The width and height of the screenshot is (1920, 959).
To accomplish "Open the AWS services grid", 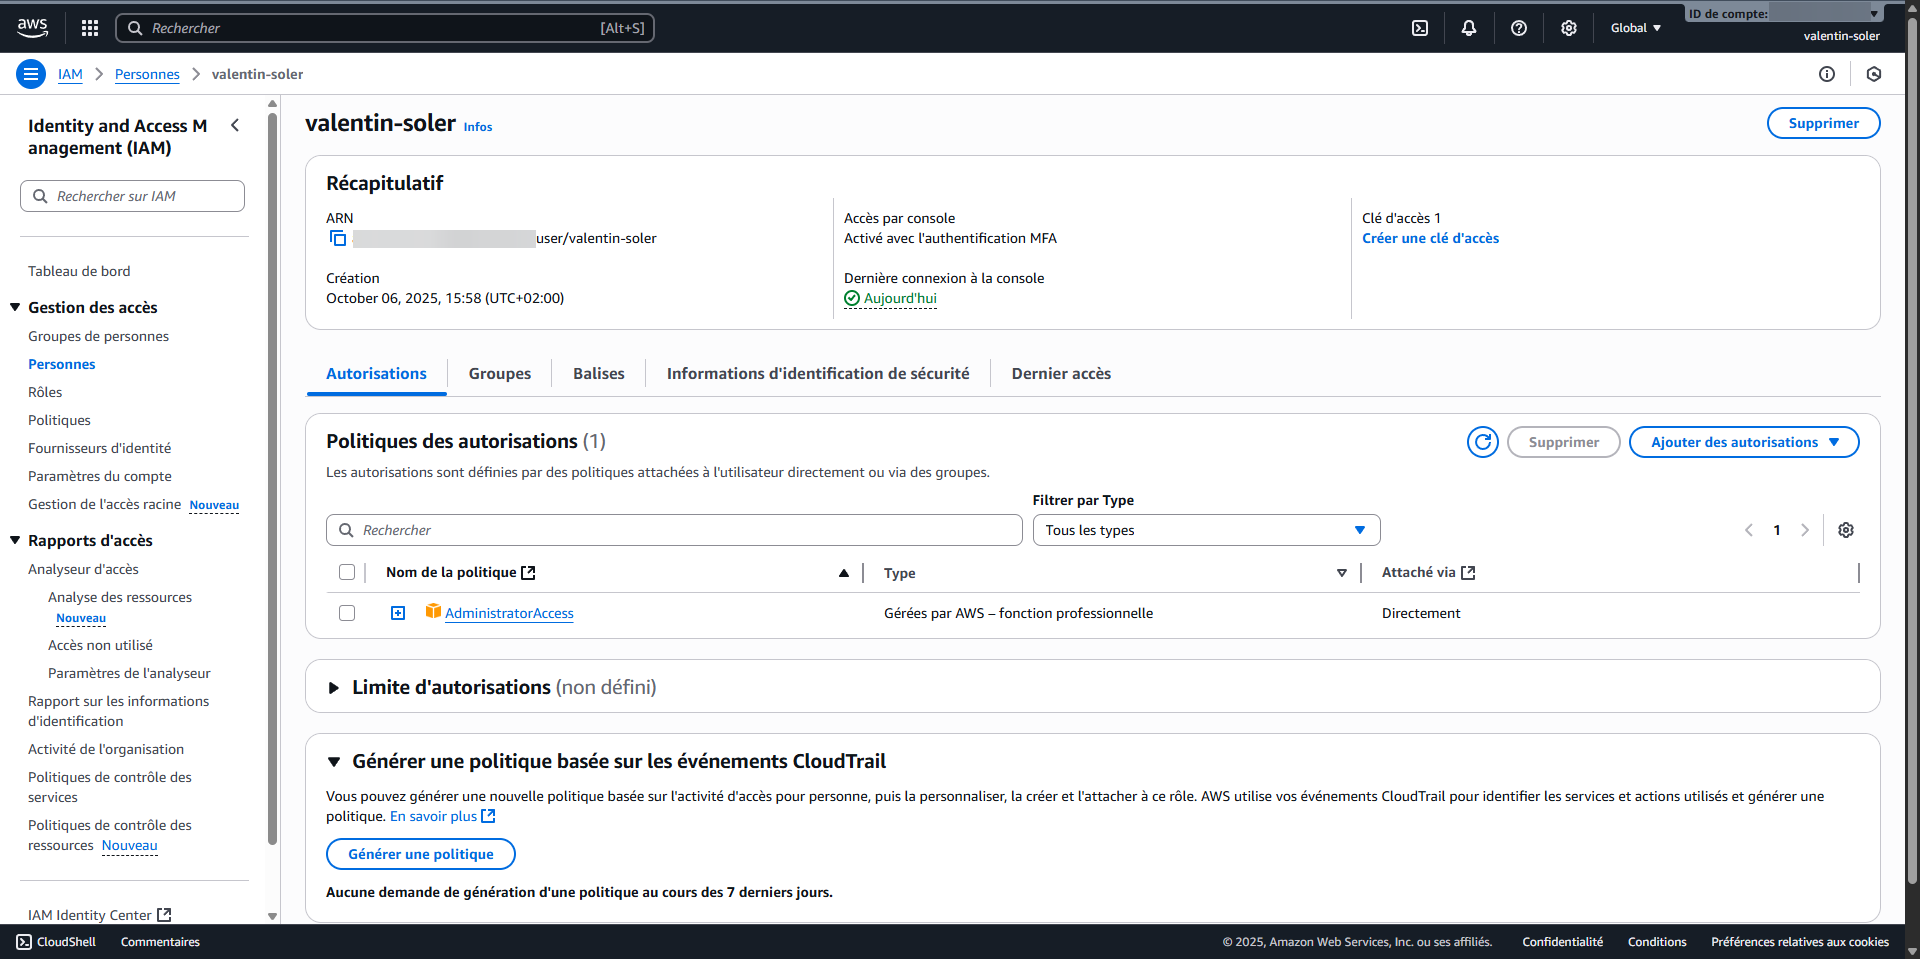I will [x=90, y=27].
